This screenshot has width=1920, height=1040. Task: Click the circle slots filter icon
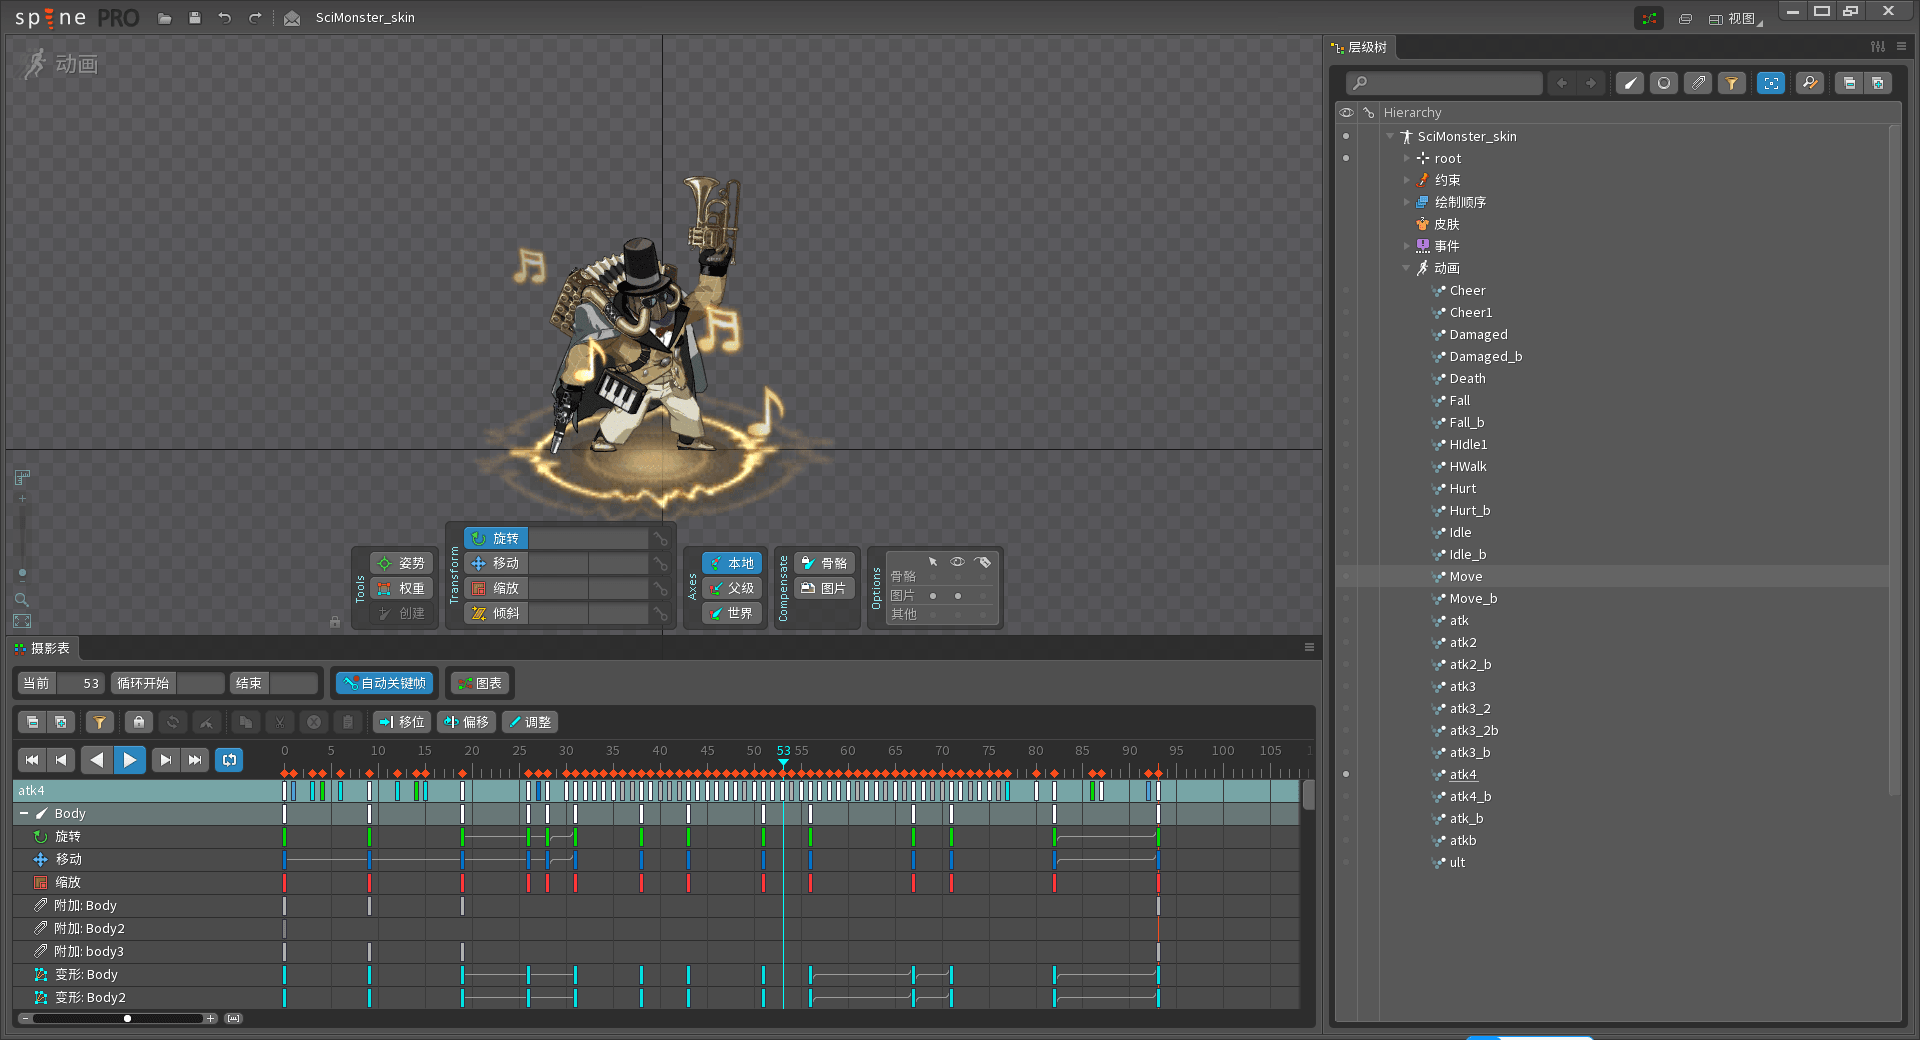[x=1664, y=83]
